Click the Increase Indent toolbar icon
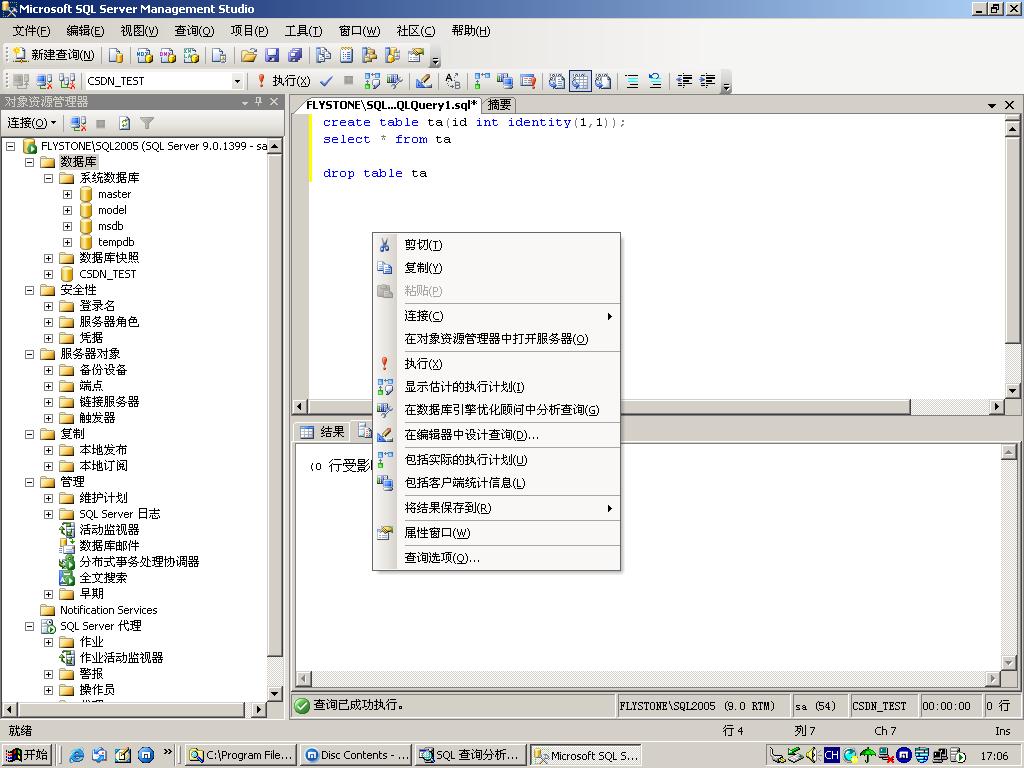1024x768 pixels. [x=708, y=81]
